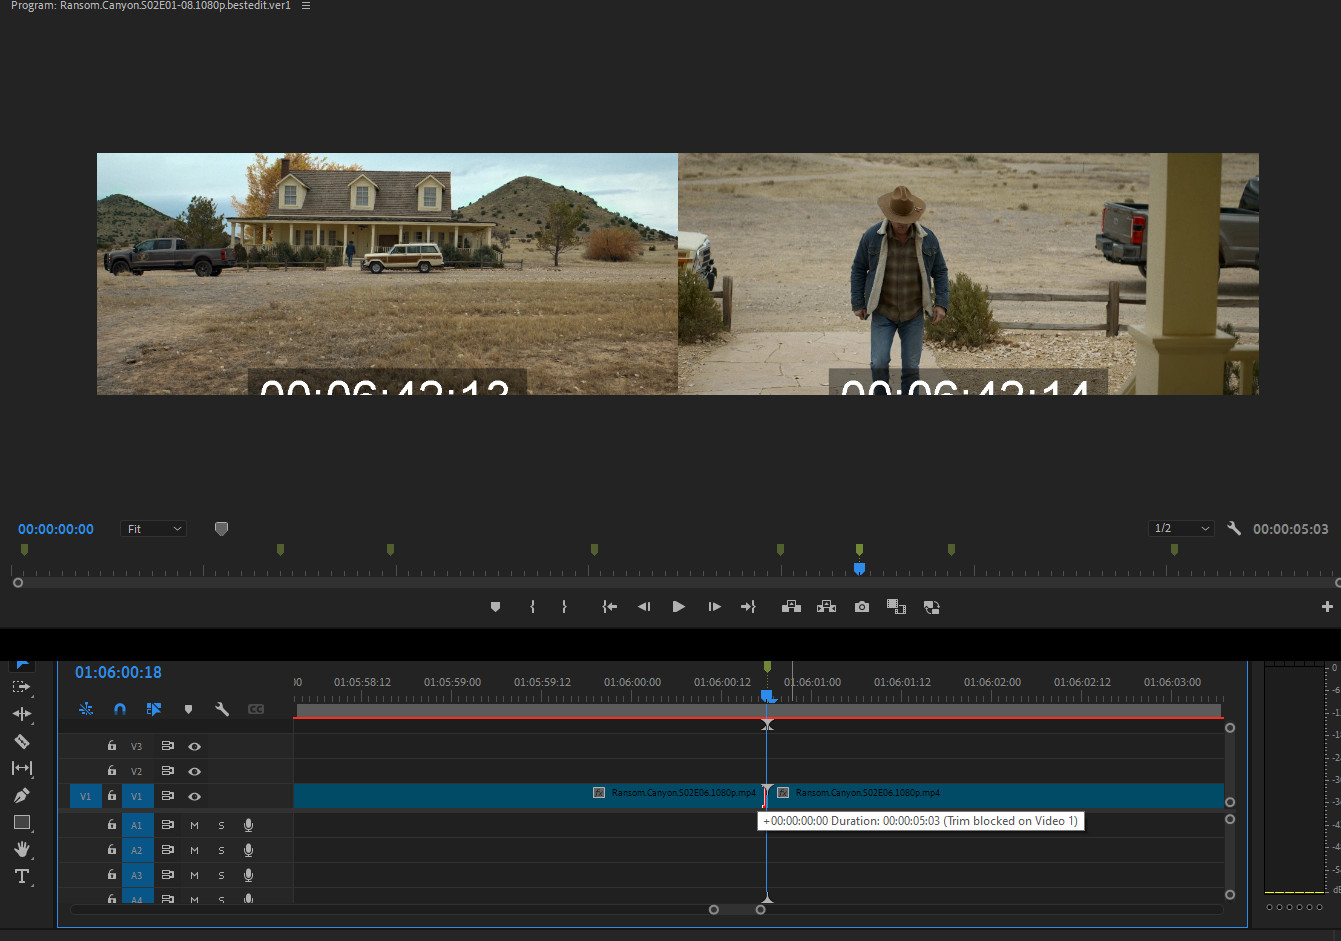Hide track V1 with its eye icon
Screen dimensions: 1341x941
point(194,796)
